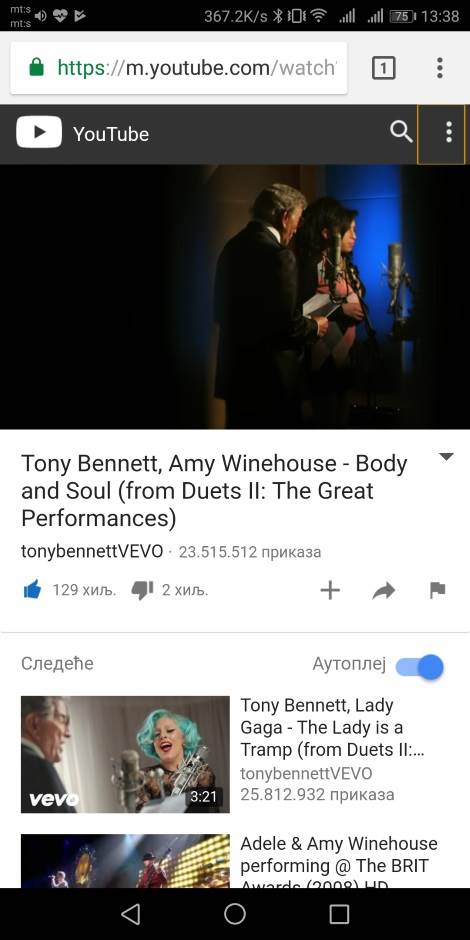Open Chrome's three-dot browser menu
This screenshot has height=940, width=470.
click(x=439, y=68)
